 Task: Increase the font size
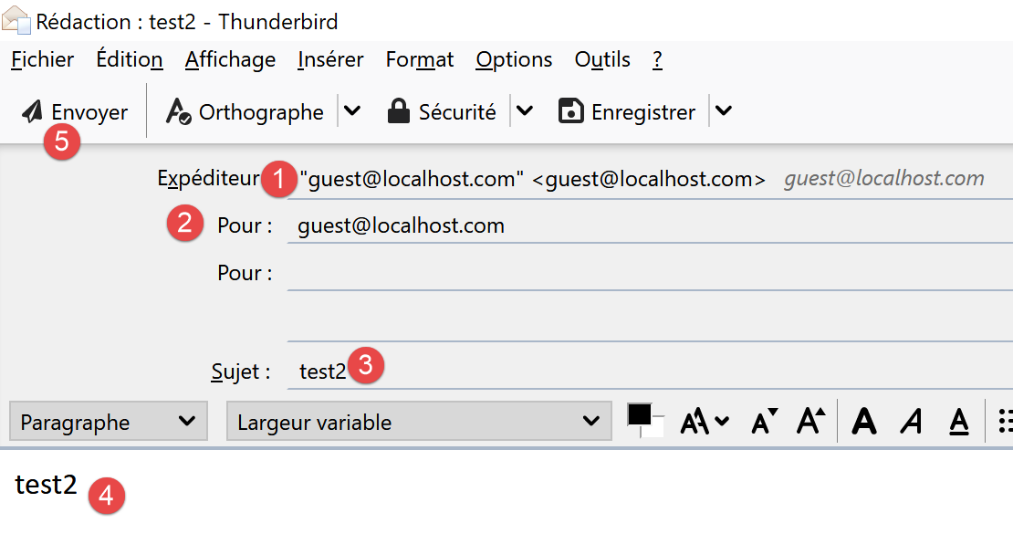[809, 422]
